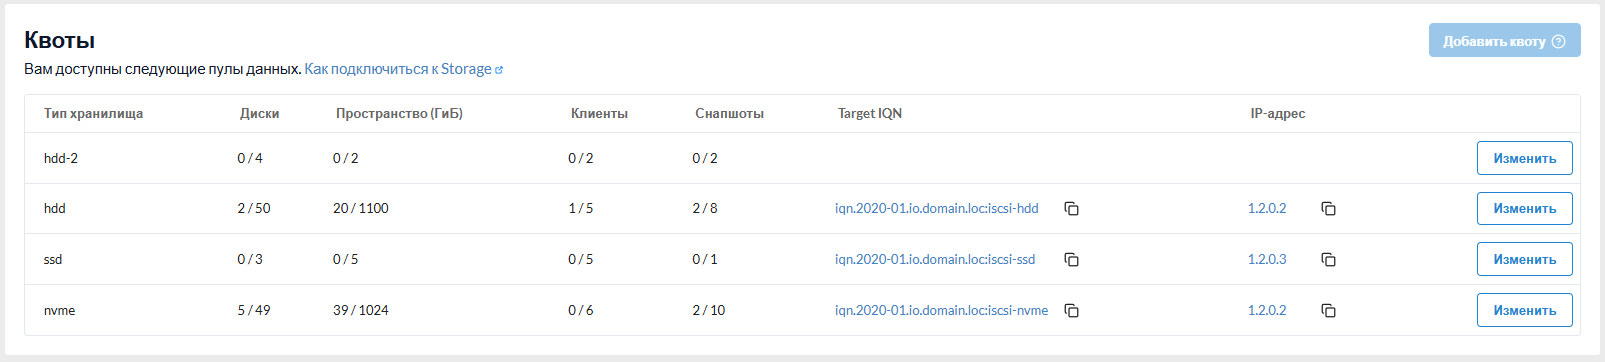Edit the ssd quota with Изменить
Screen dimensions: 1605x362
tap(1524, 259)
